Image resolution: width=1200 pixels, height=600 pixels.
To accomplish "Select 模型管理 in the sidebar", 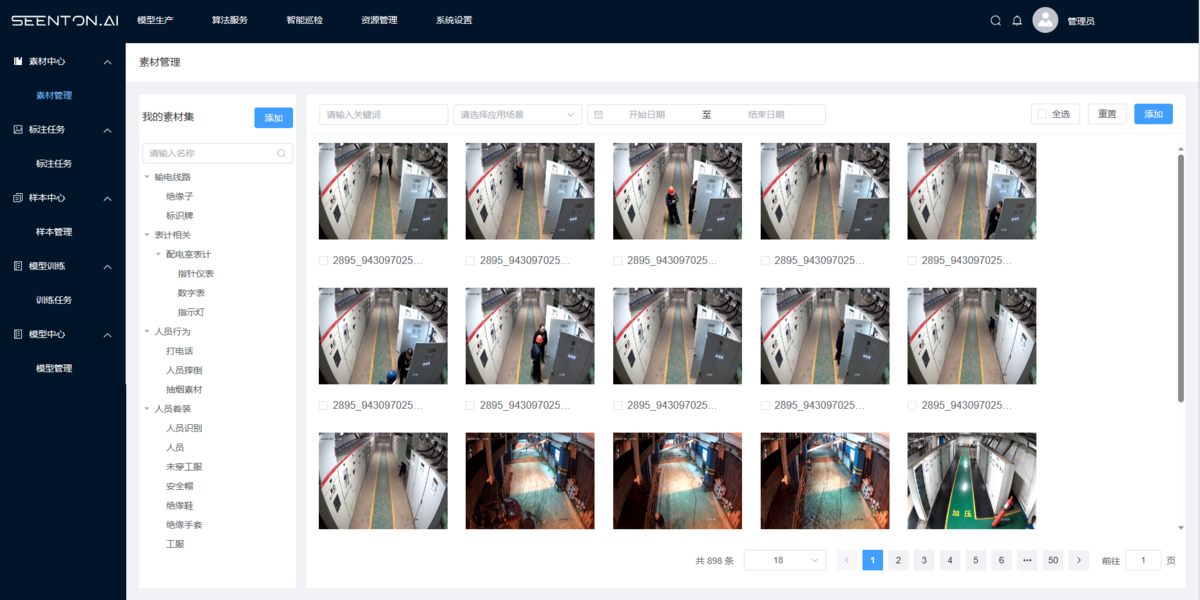I will (54, 368).
